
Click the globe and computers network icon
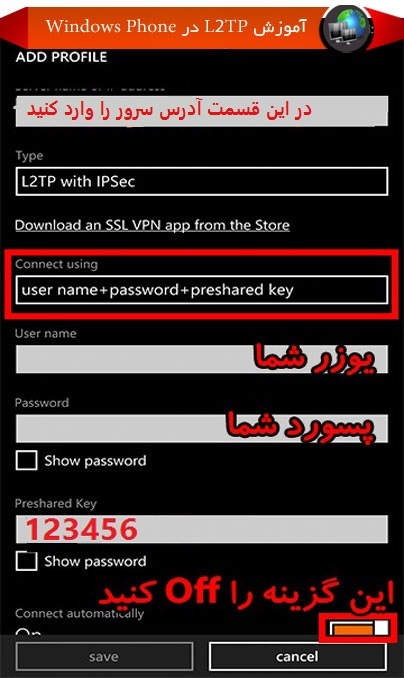coord(347,29)
